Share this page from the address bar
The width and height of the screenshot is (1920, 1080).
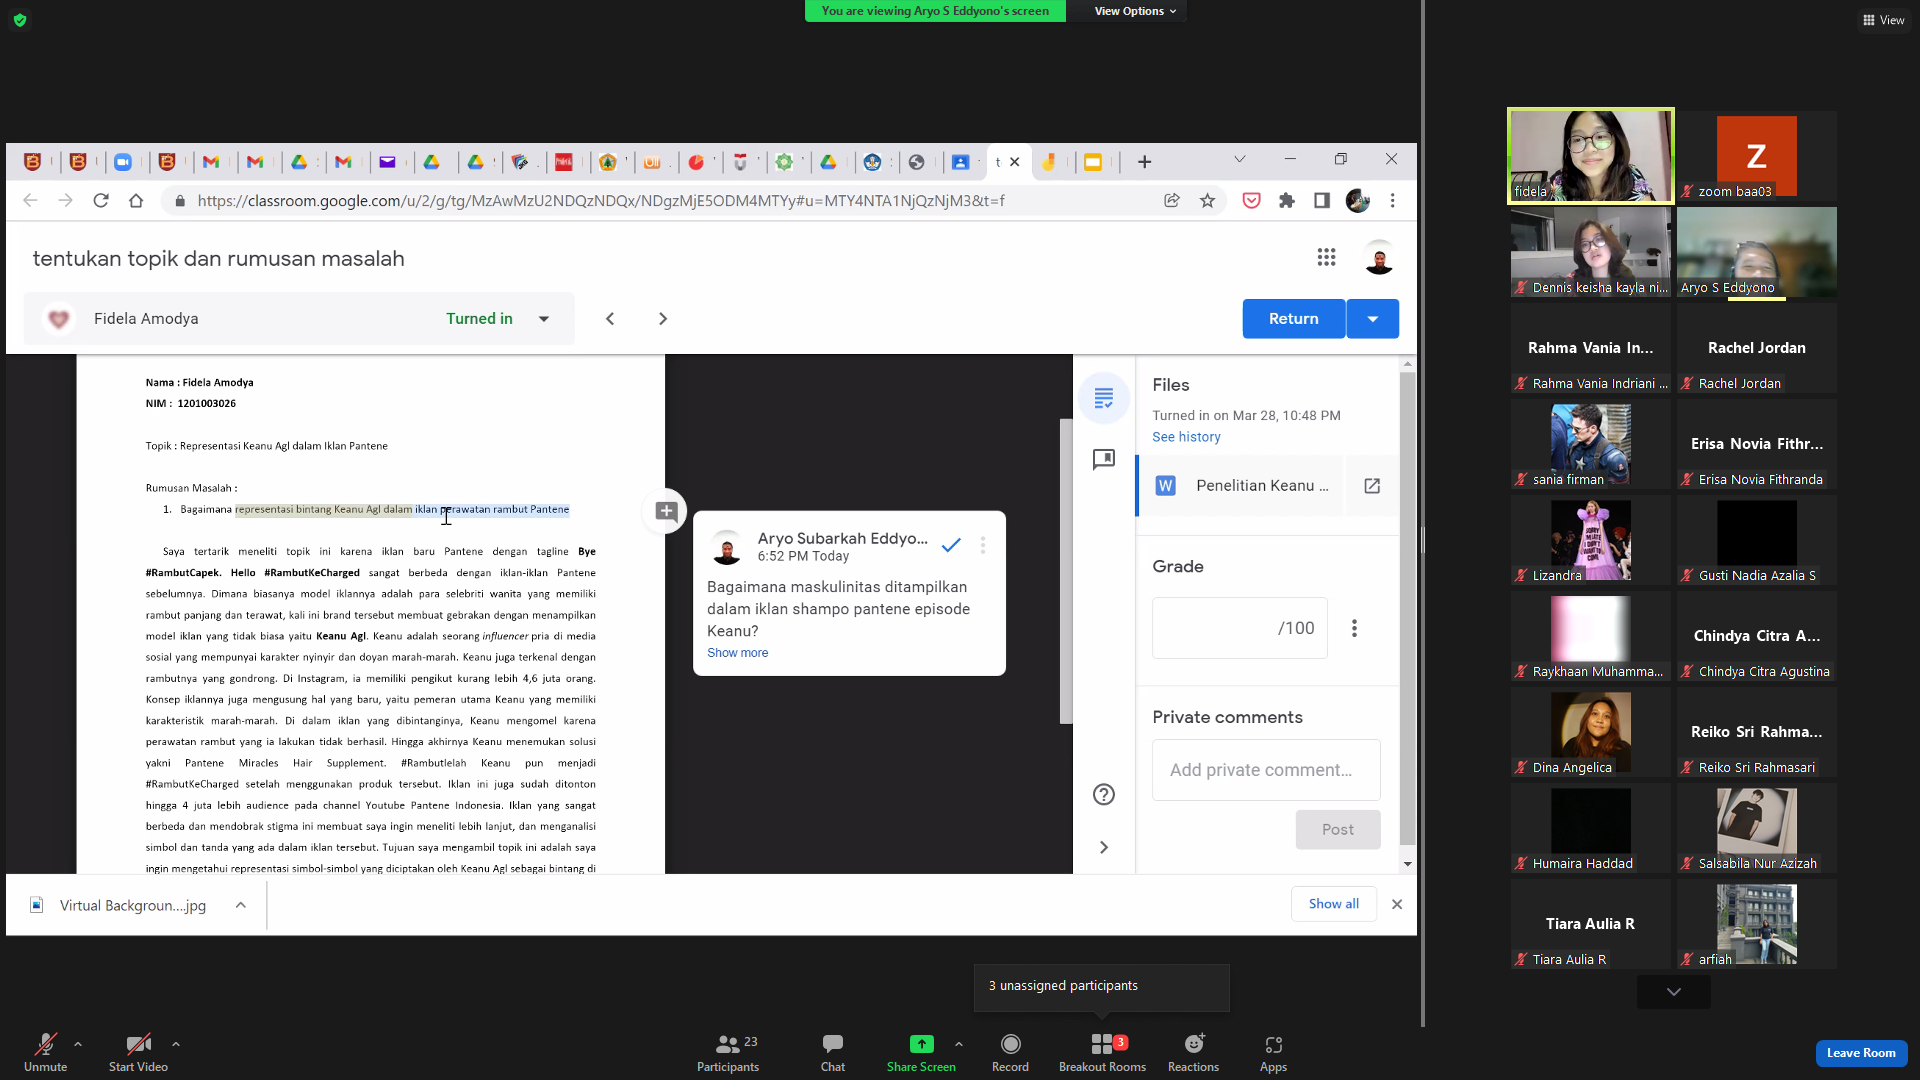point(1172,201)
